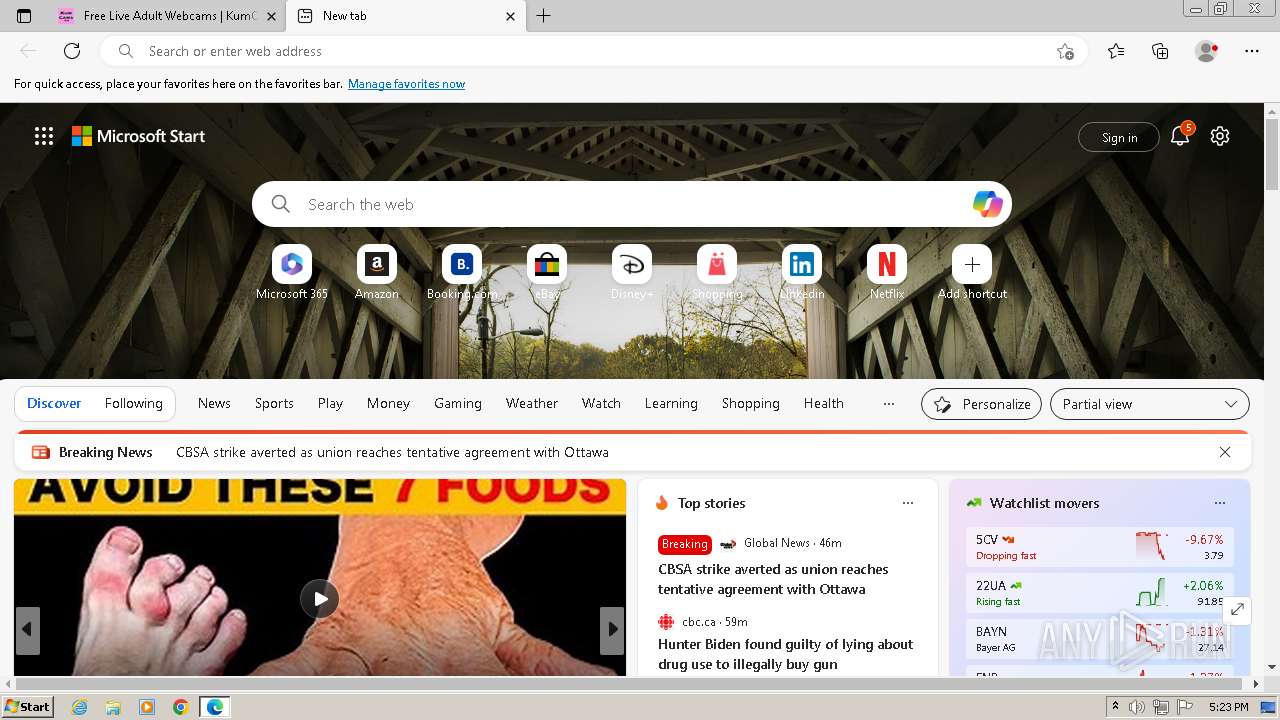
Task: Go to next carousel slide
Action: 612,630
